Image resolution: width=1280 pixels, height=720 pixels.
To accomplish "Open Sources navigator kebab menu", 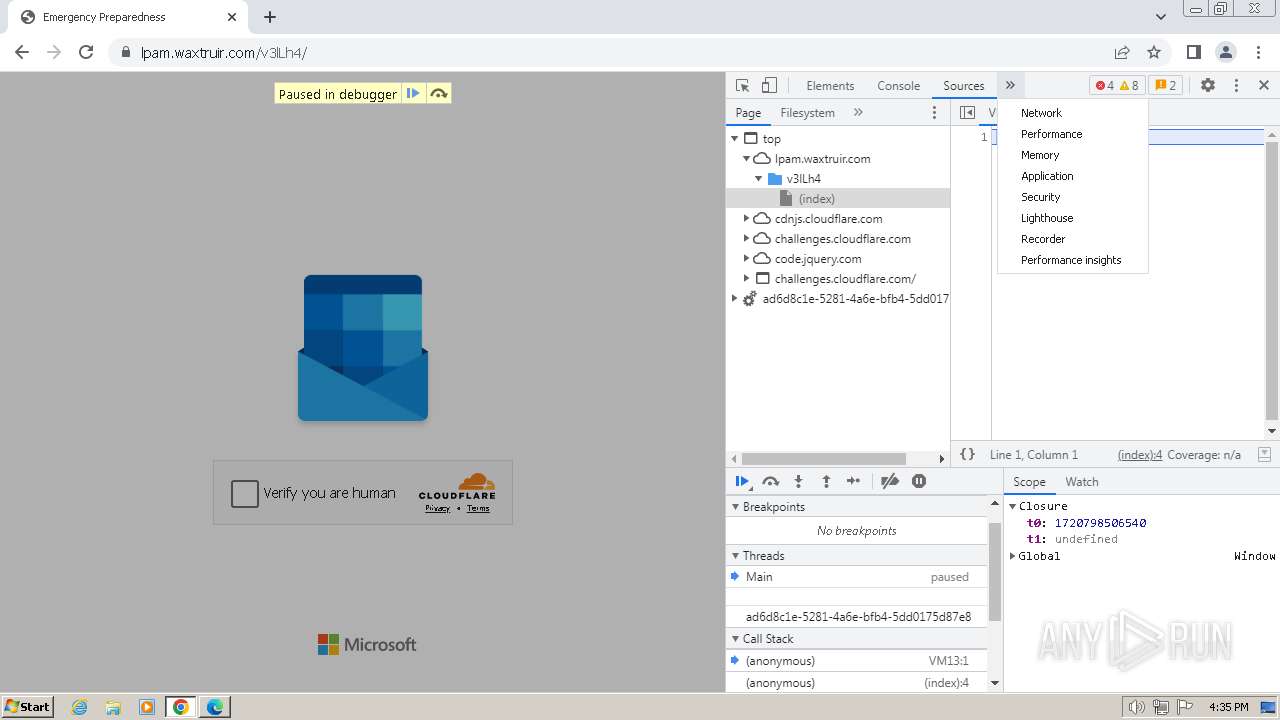I will [x=935, y=113].
